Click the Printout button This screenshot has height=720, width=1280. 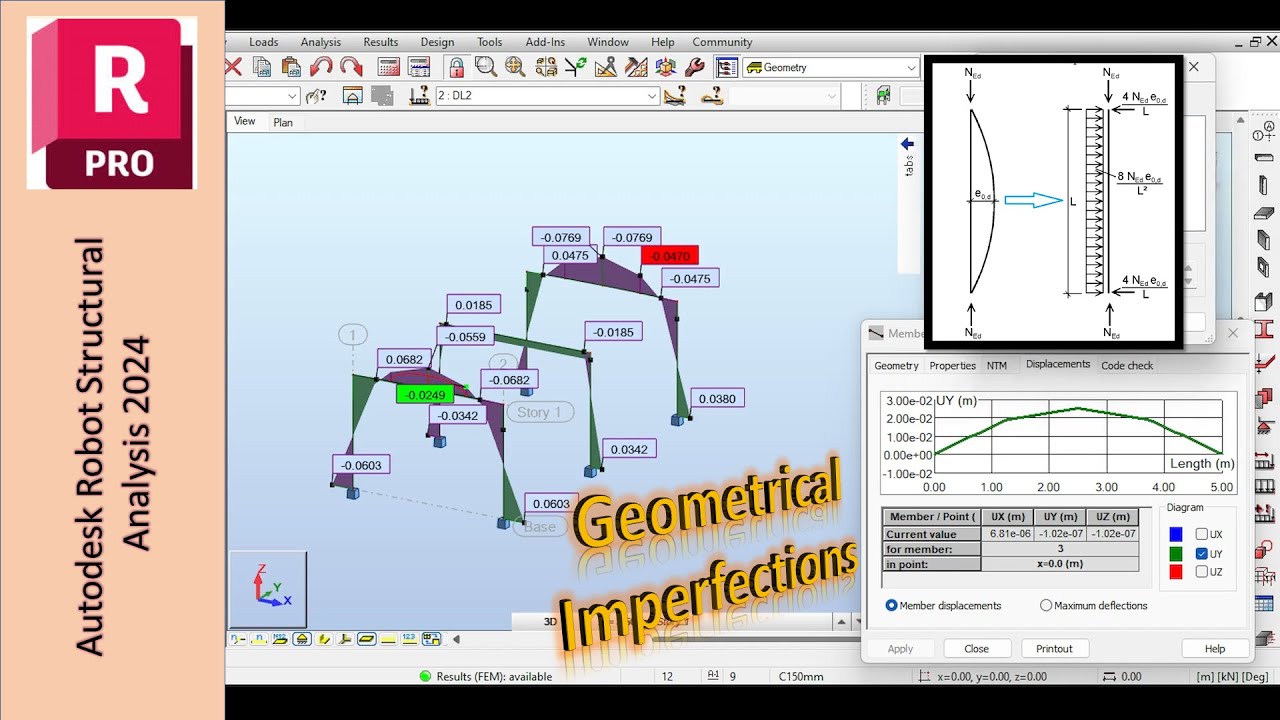pos(1054,649)
